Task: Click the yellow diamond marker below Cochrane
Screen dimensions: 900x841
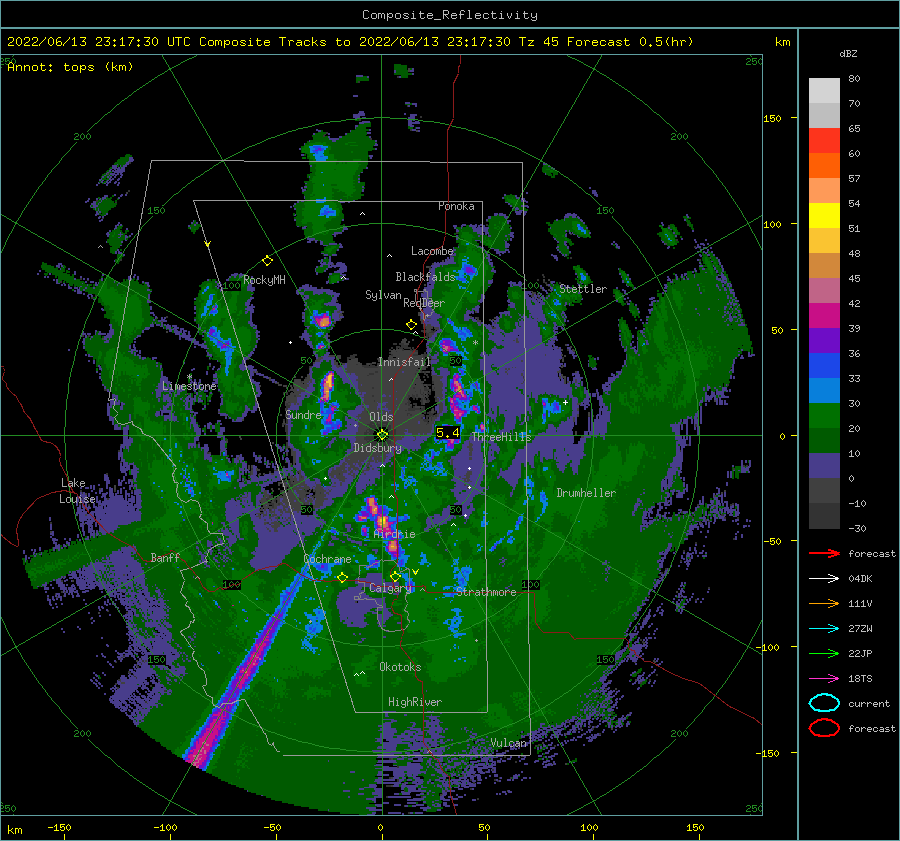Action: (x=342, y=577)
